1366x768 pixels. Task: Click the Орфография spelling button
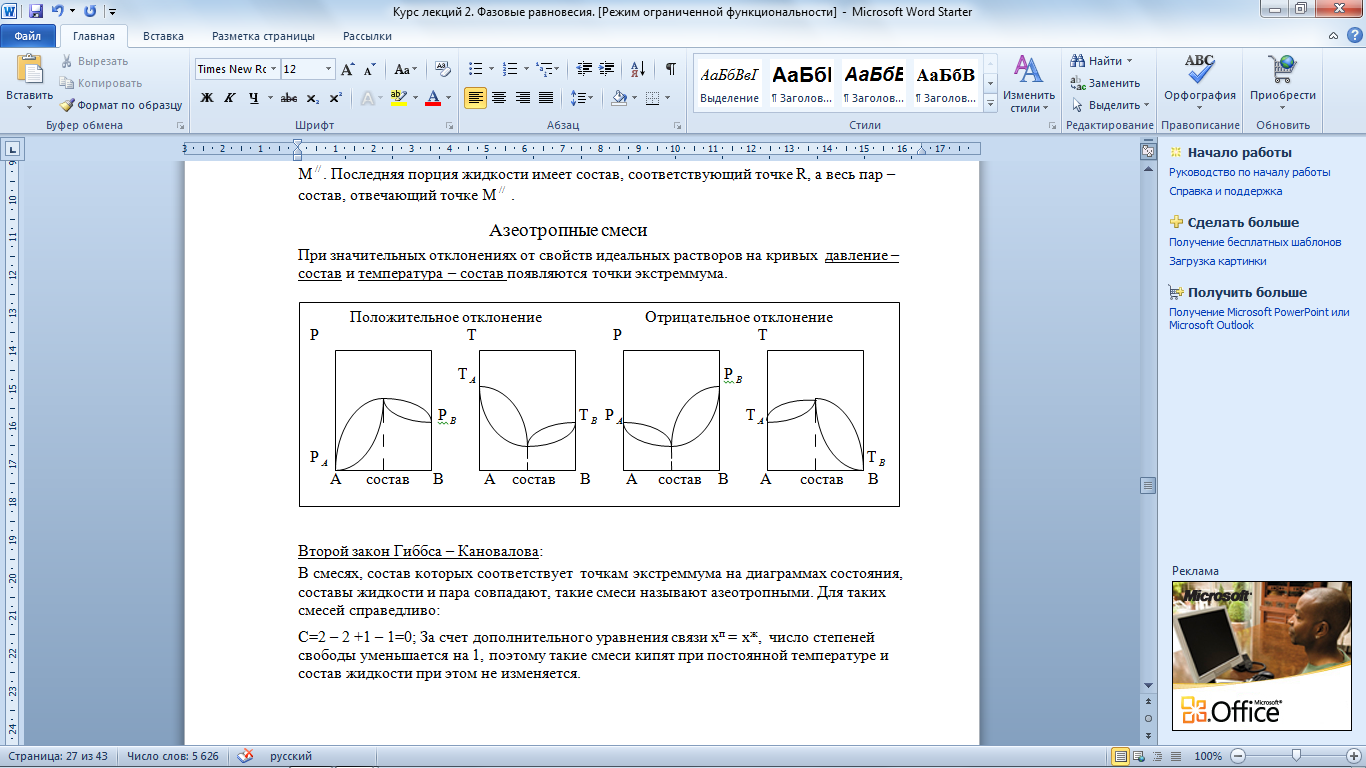click(x=1200, y=81)
